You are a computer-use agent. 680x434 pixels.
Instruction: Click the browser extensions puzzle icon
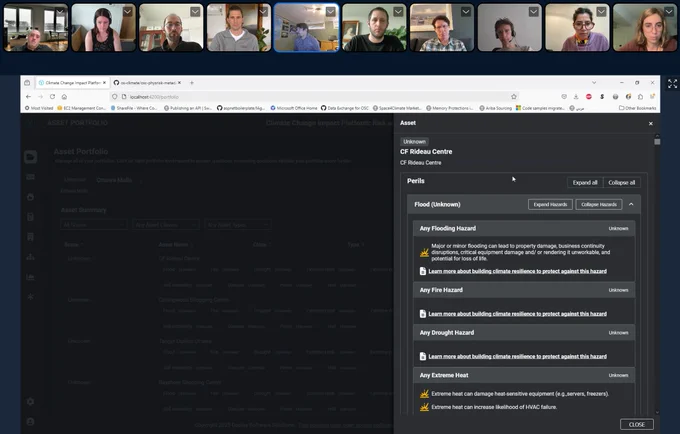pos(640,97)
